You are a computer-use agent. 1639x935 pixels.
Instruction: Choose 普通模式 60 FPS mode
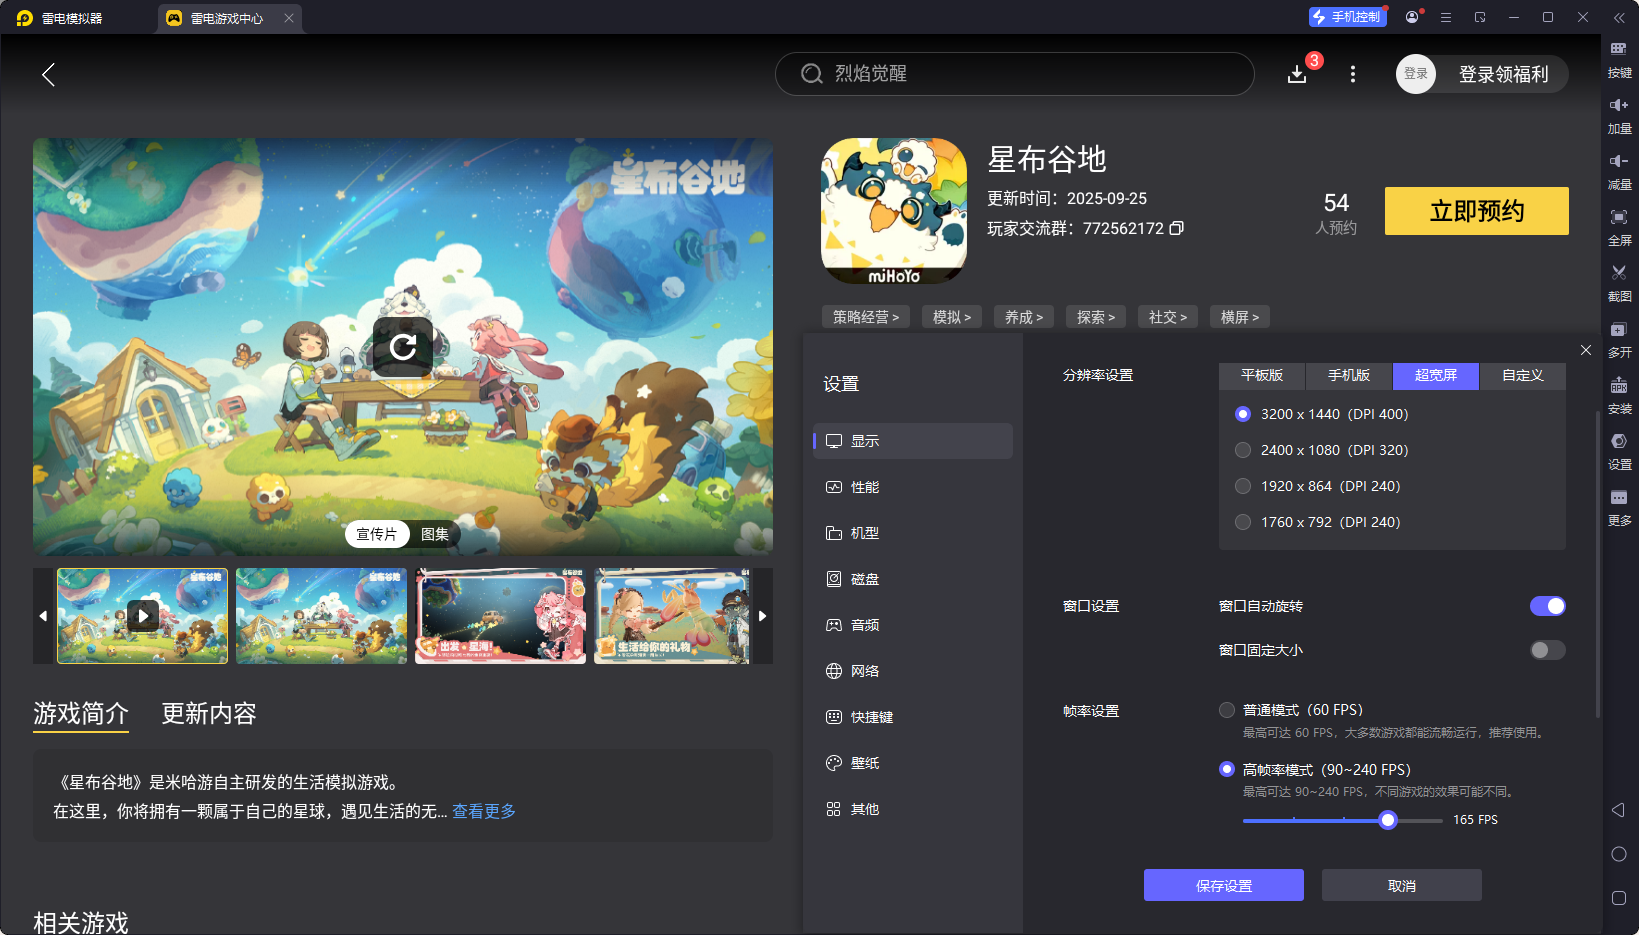1227,710
